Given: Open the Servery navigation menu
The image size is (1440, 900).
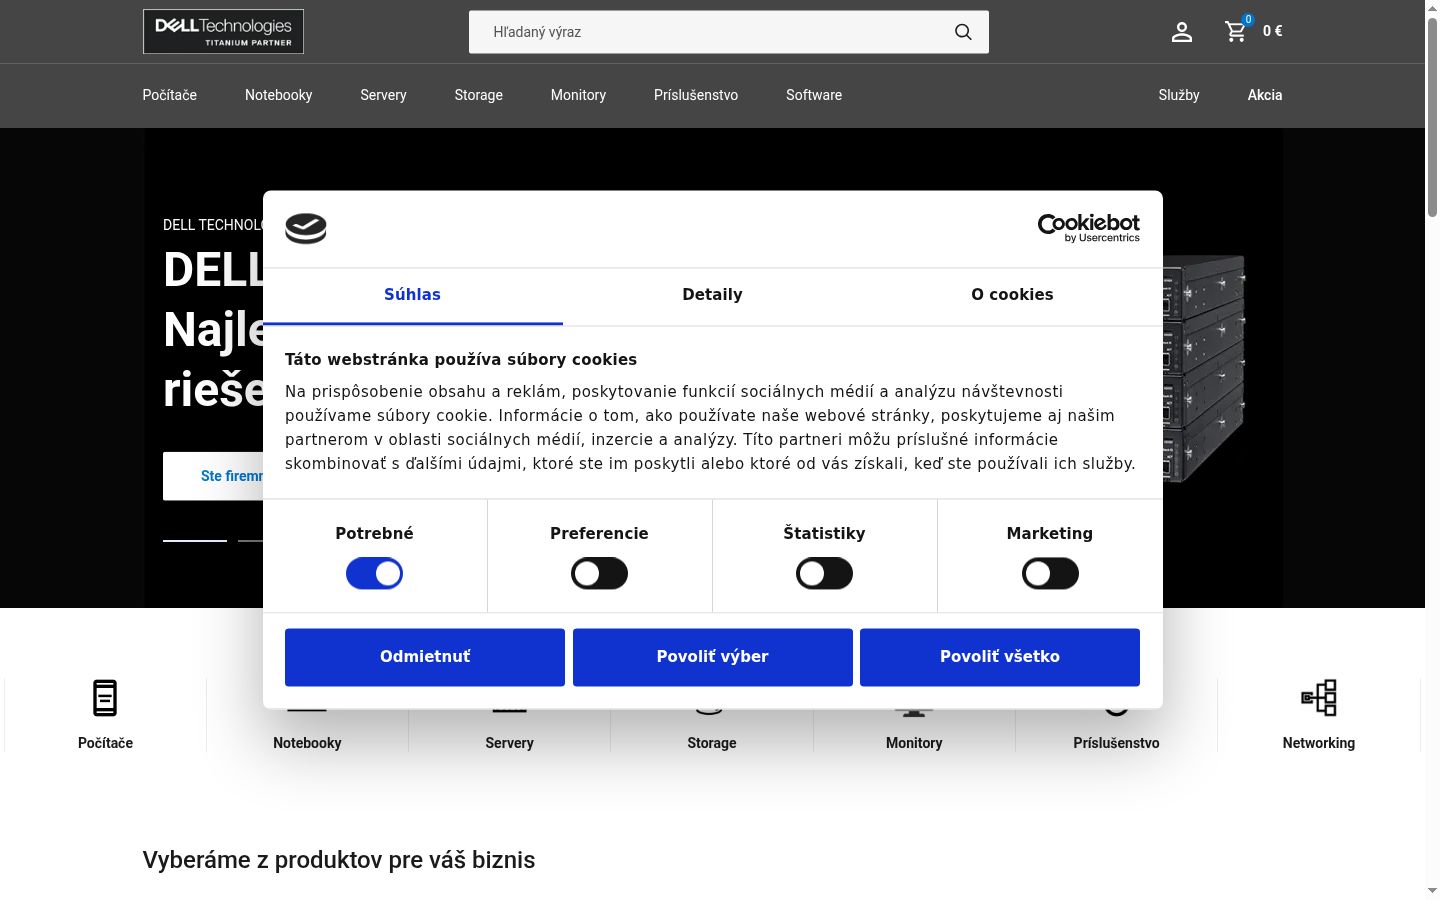Looking at the screenshot, I should click(383, 95).
